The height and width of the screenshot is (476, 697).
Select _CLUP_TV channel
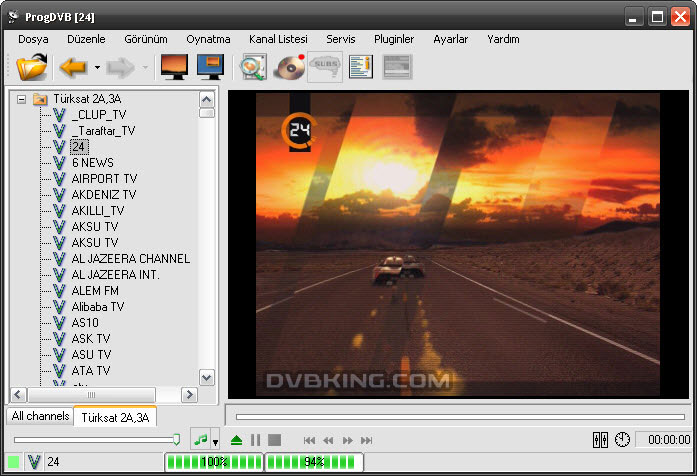coord(99,115)
